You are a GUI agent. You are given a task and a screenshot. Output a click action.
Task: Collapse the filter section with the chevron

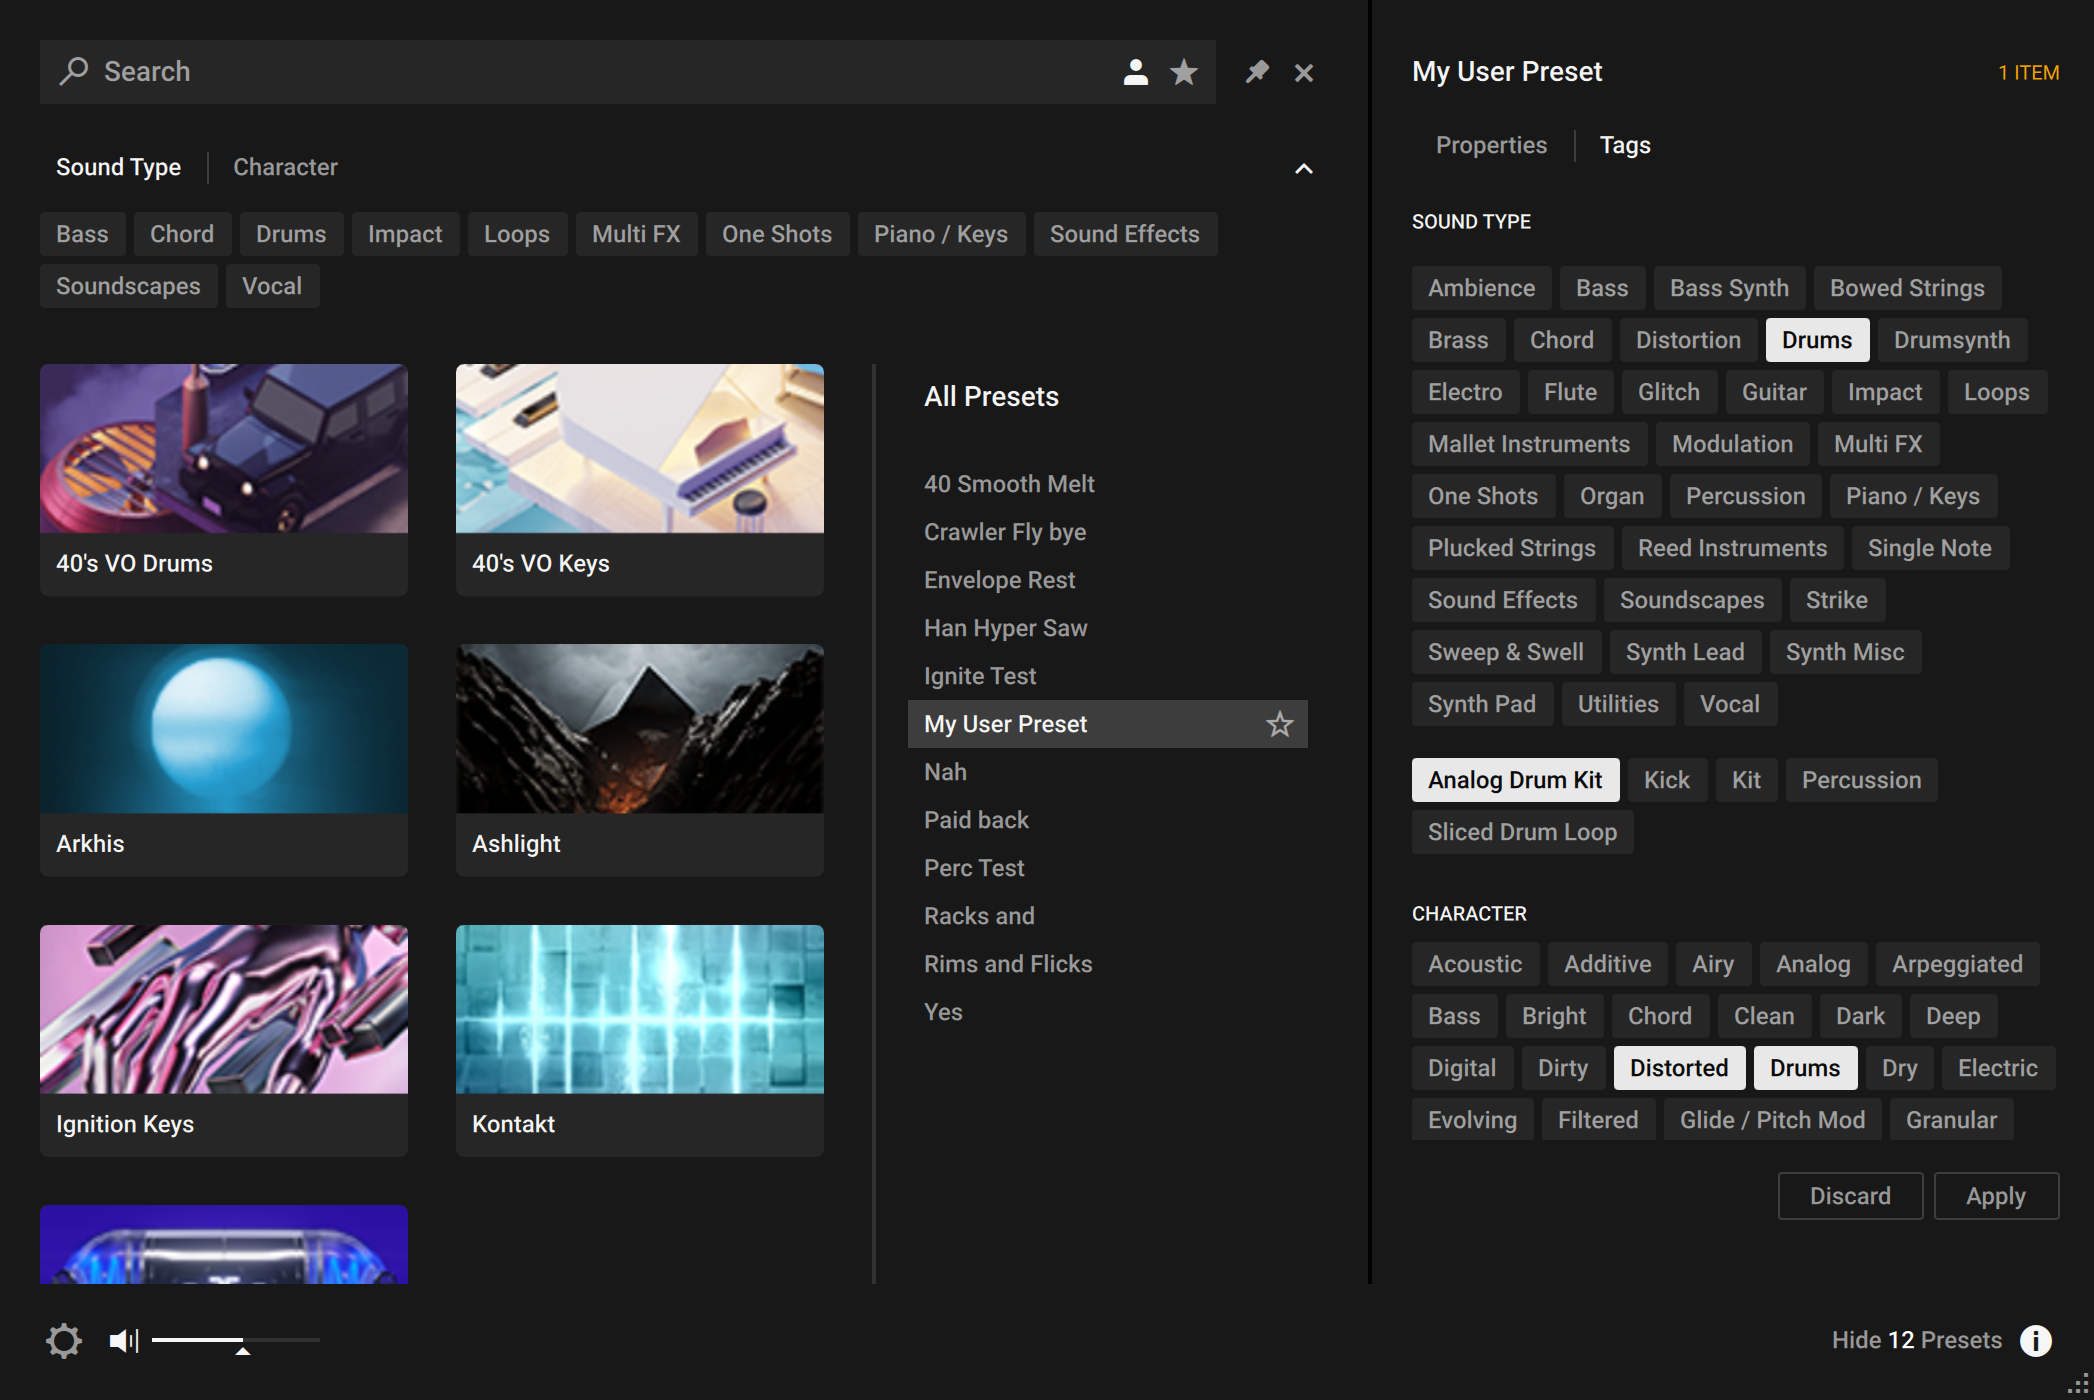tap(1304, 168)
